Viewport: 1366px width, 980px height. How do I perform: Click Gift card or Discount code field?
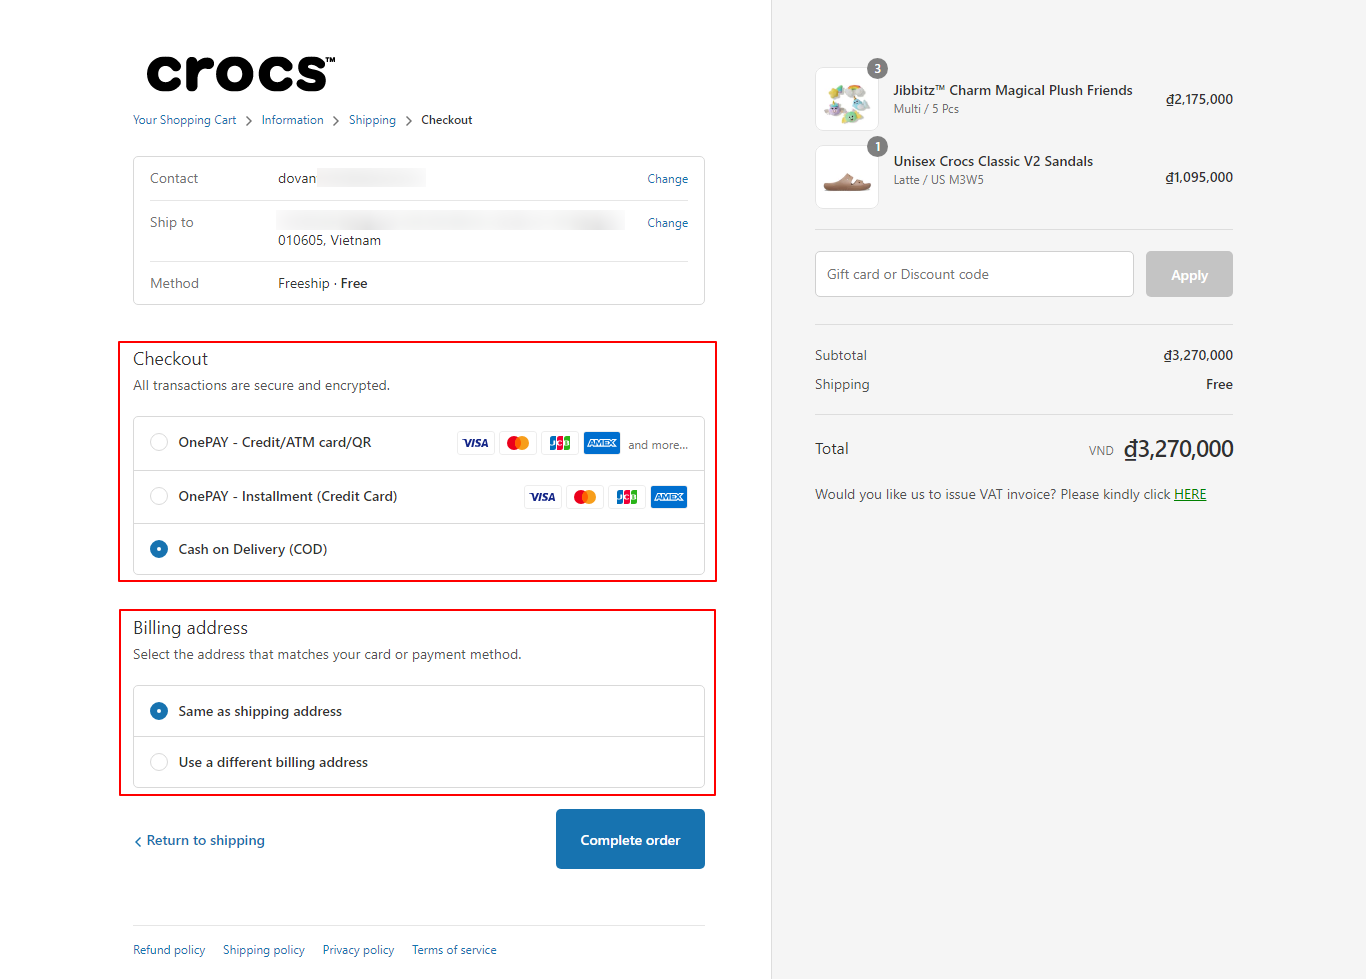tap(974, 274)
